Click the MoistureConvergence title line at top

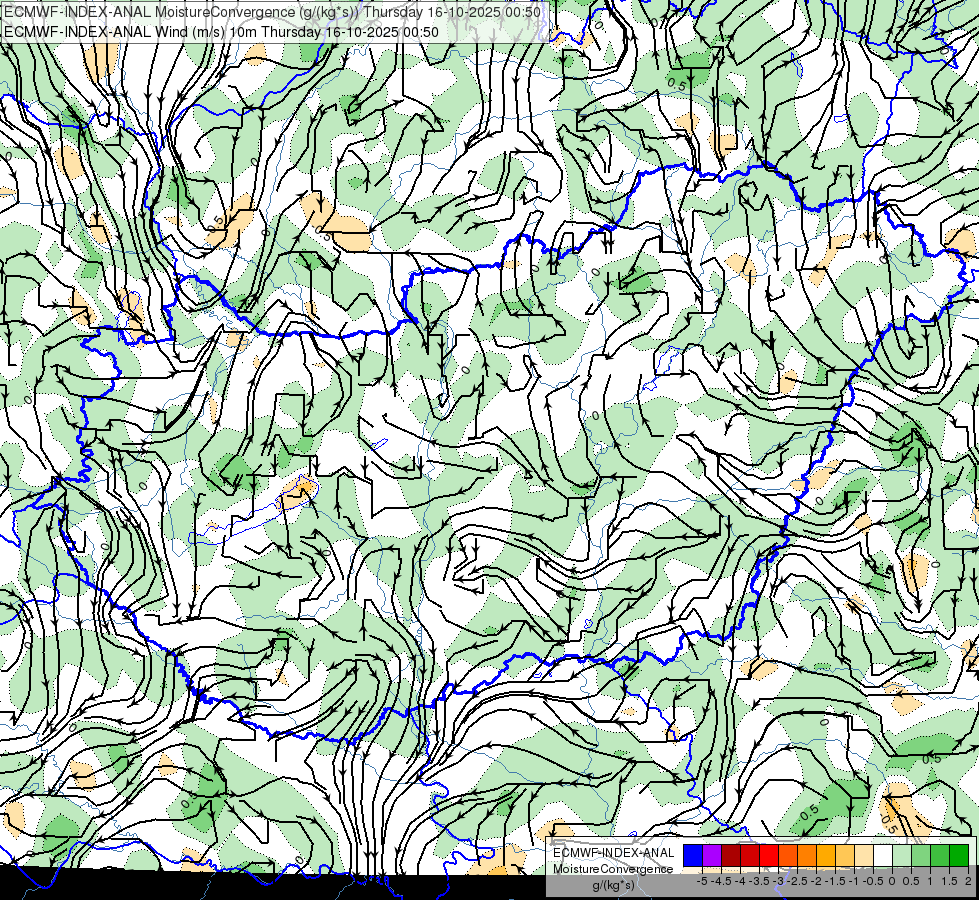[272, 11]
